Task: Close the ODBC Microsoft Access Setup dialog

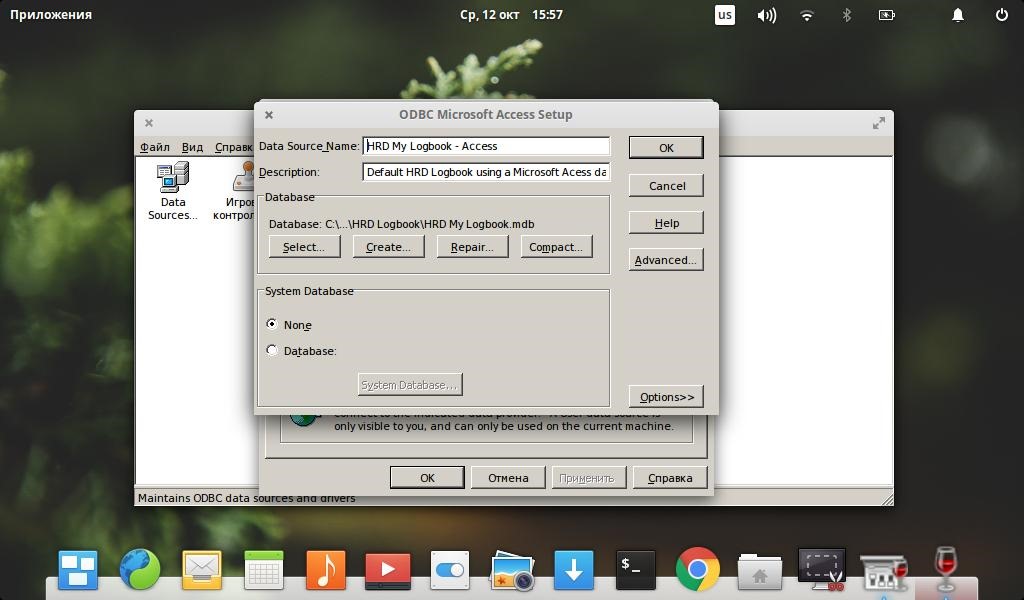Action: 268,115
